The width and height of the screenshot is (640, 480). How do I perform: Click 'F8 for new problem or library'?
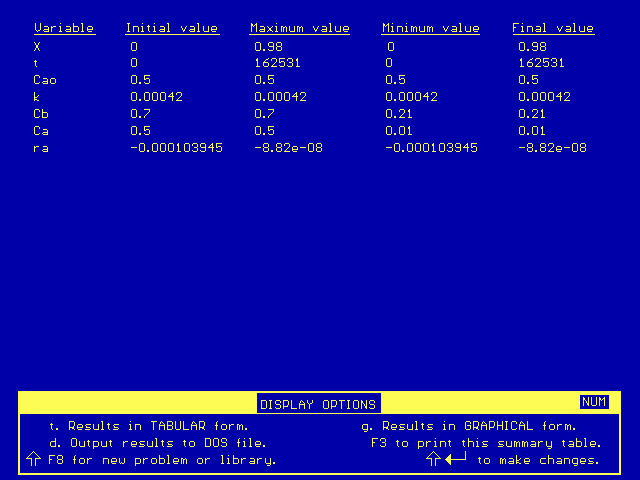click(x=160, y=460)
